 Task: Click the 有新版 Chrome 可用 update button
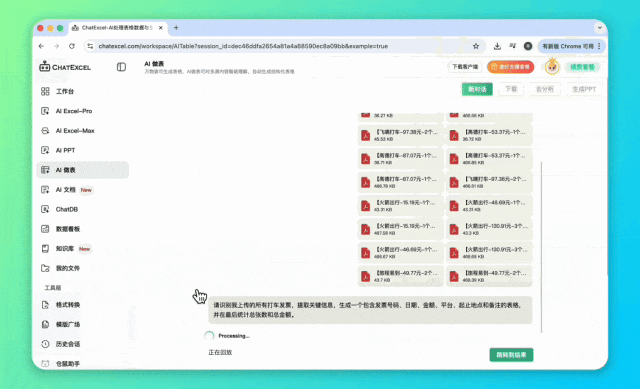click(x=571, y=46)
